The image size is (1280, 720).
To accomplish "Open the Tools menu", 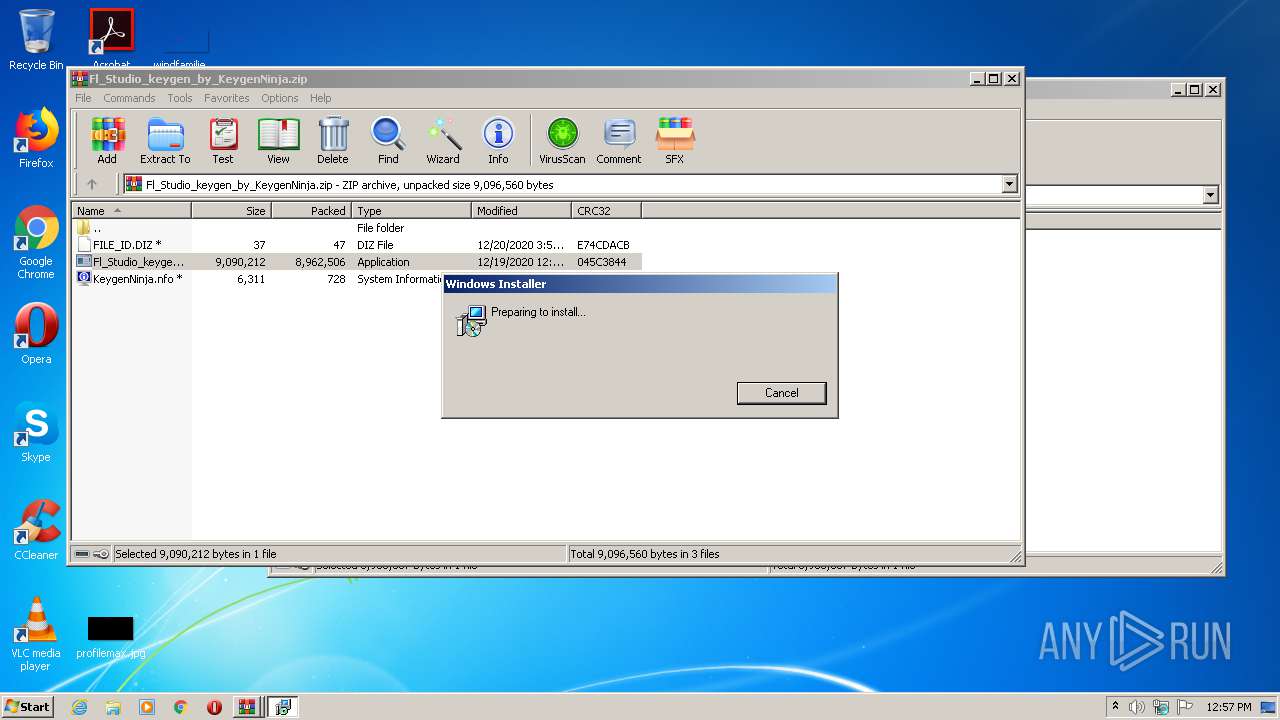I will click(x=180, y=98).
